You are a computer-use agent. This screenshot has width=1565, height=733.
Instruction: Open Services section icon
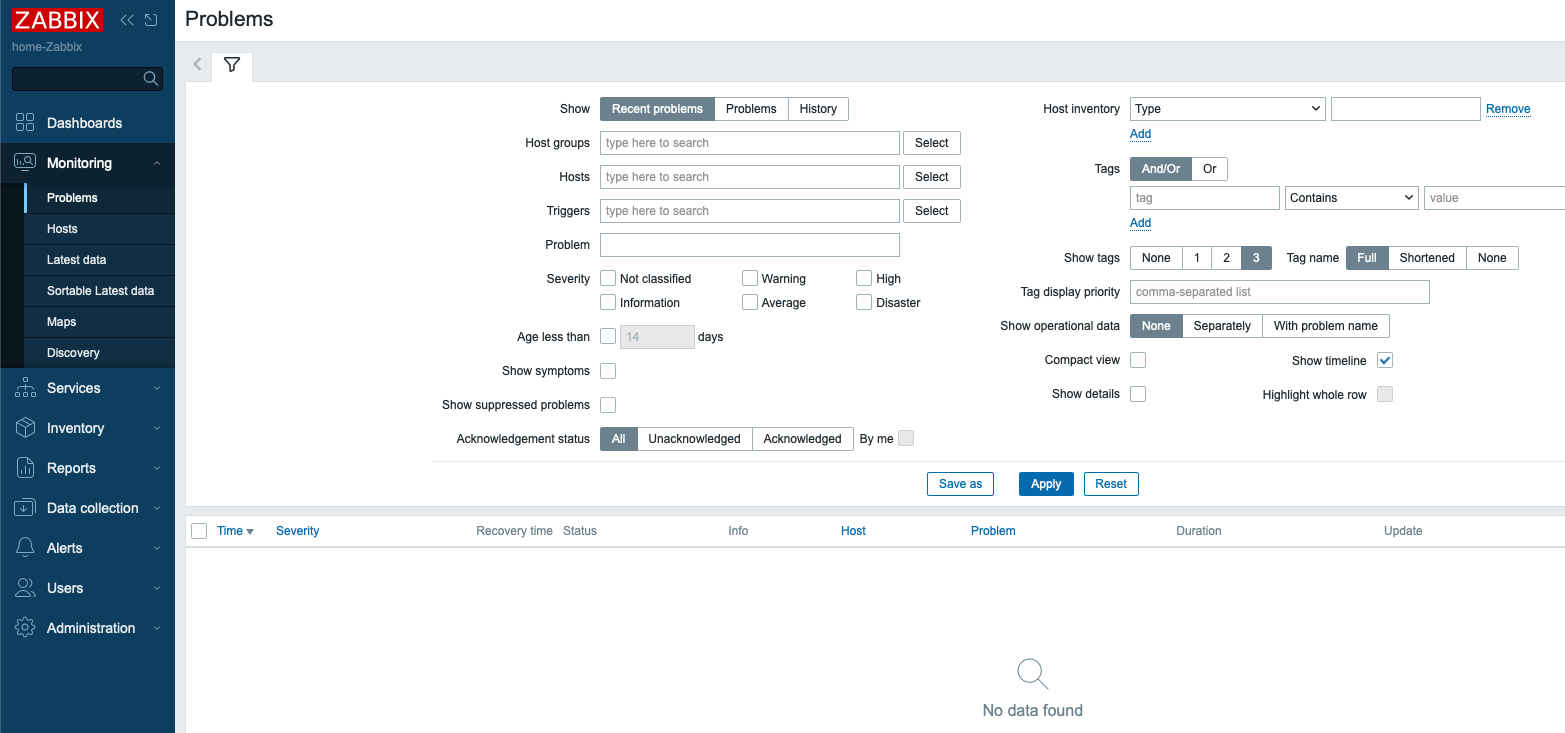[x=25, y=388]
